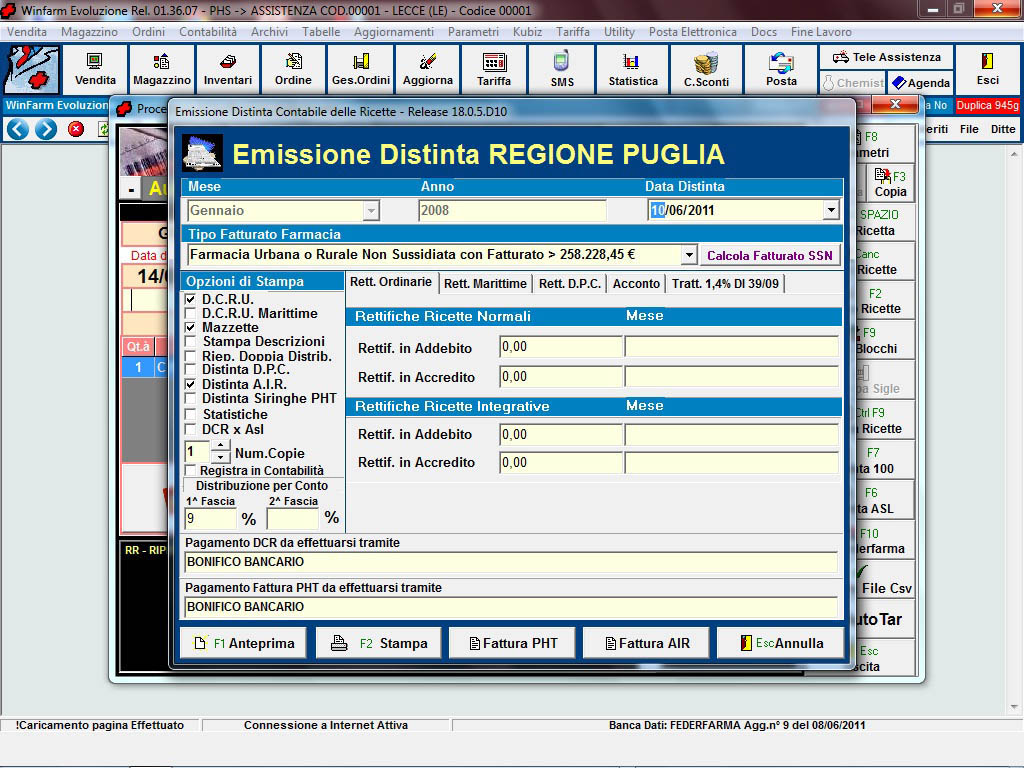Enable the D.C.R.U. Marittime checkbox
The height and width of the screenshot is (768, 1024).
(x=191, y=314)
